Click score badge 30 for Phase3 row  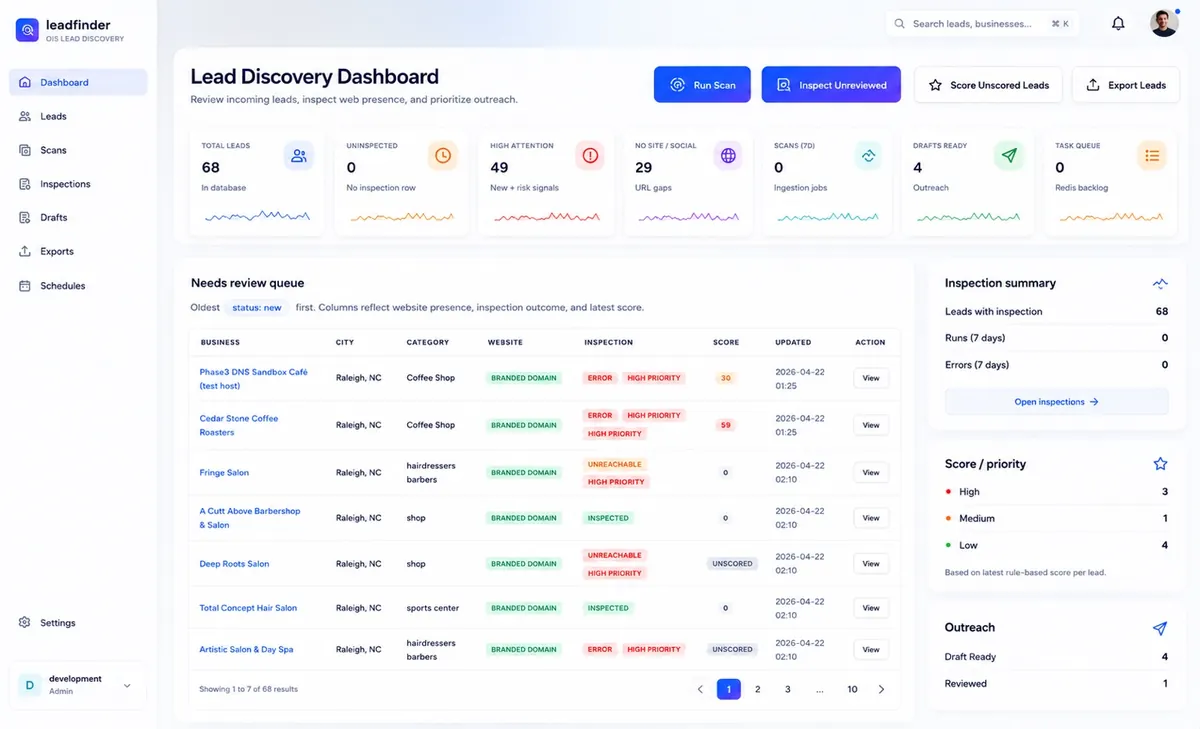(x=726, y=378)
